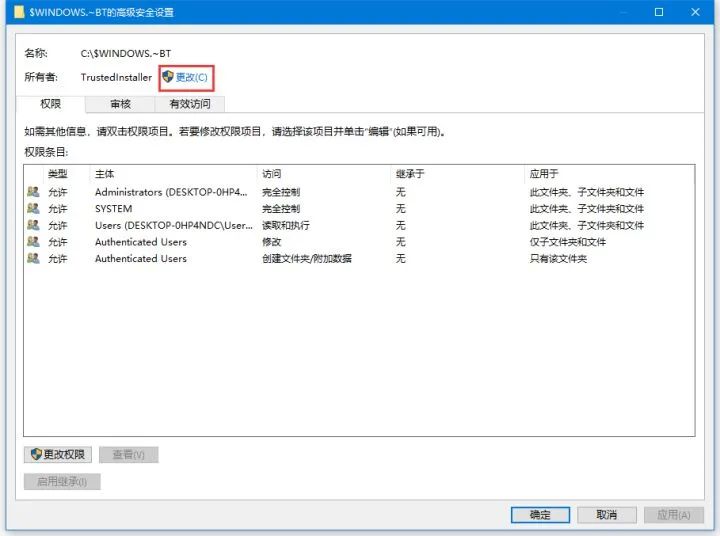Image resolution: width=720 pixels, height=536 pixels.
Task: Click 仅子文件夹和文件 applies-to cell
Action: click(568, 242)
